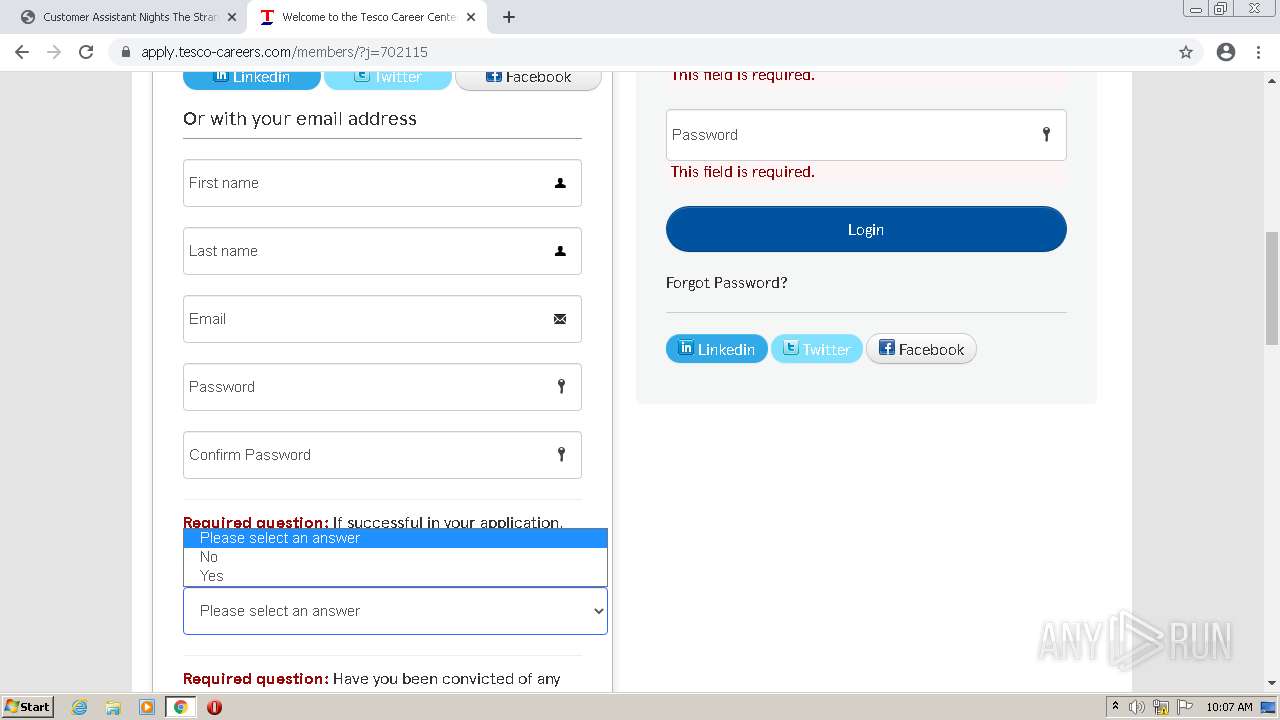Bookmark this page with the star icon
Viewport: 1280px width, 720px height.
tap(1186, 52)
